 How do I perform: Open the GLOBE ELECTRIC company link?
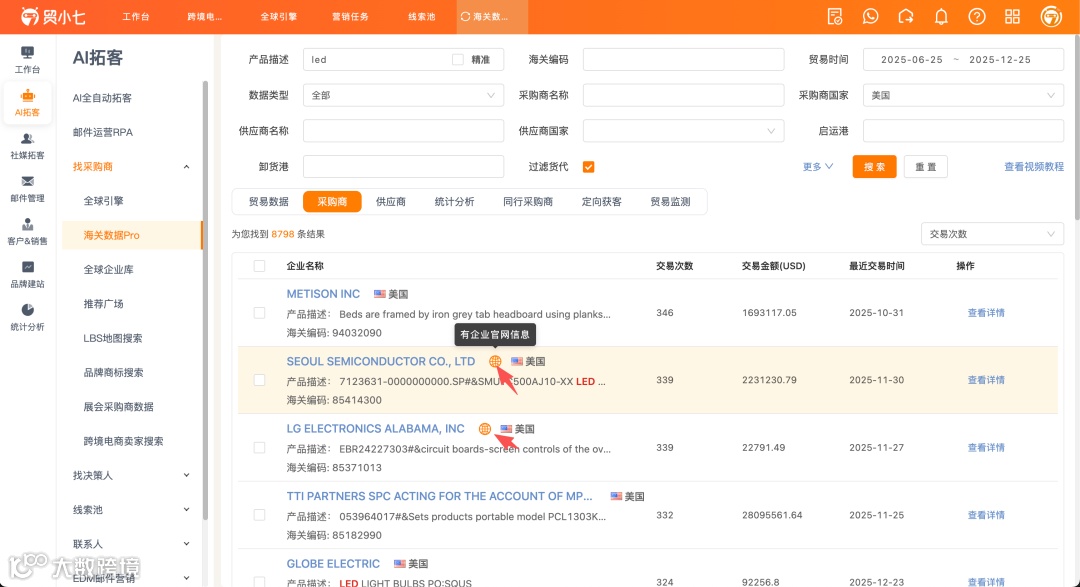tap(333, 564)
